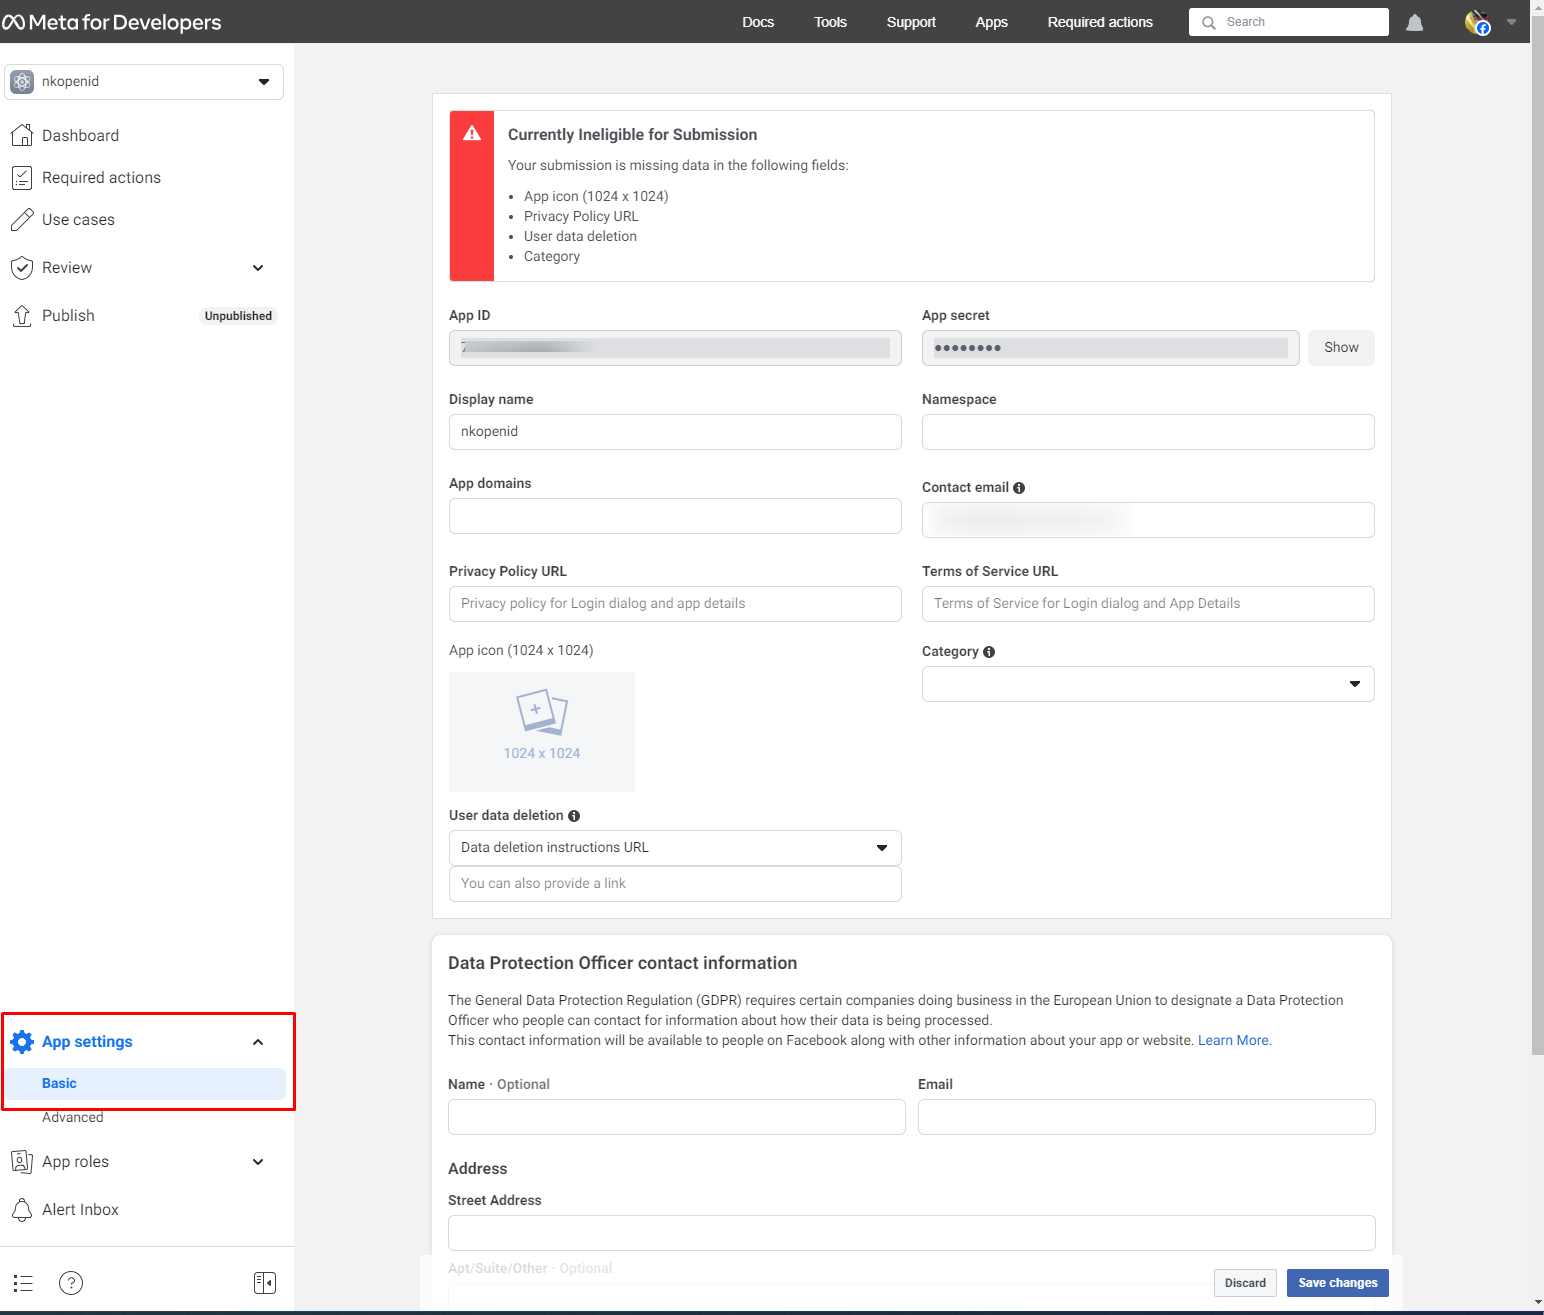
Task: Click the Contact email info icon
Action: click(1019, 488)
